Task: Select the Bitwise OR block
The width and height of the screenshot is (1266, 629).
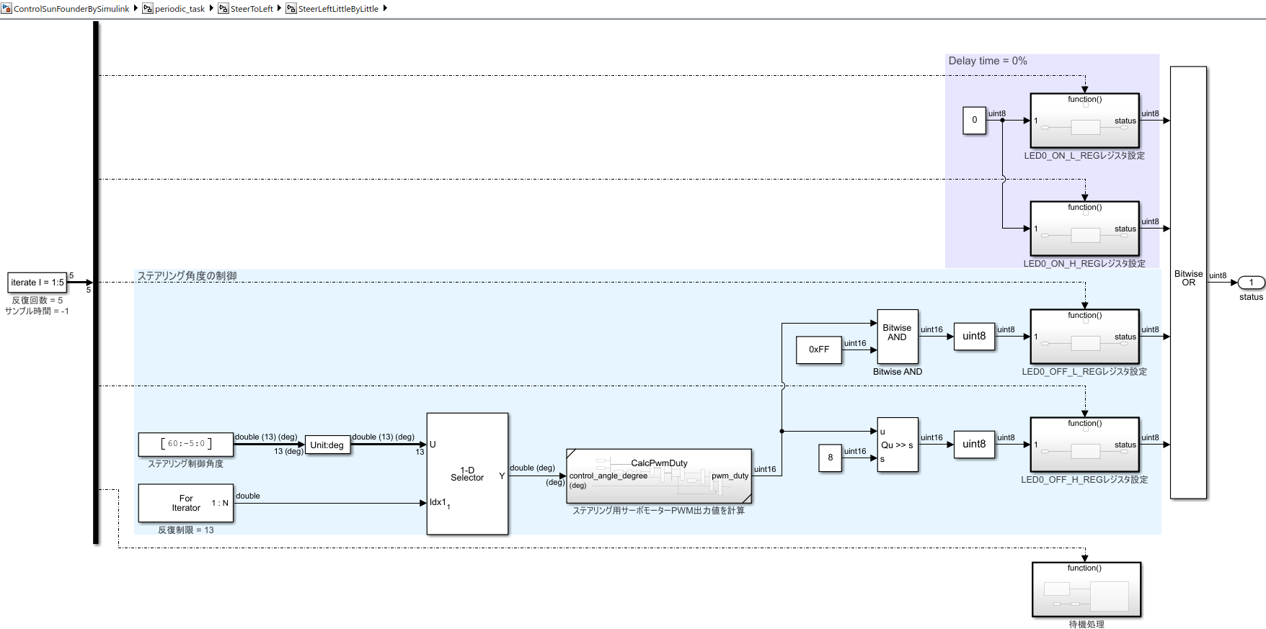Action: (x=1188, y=282)
